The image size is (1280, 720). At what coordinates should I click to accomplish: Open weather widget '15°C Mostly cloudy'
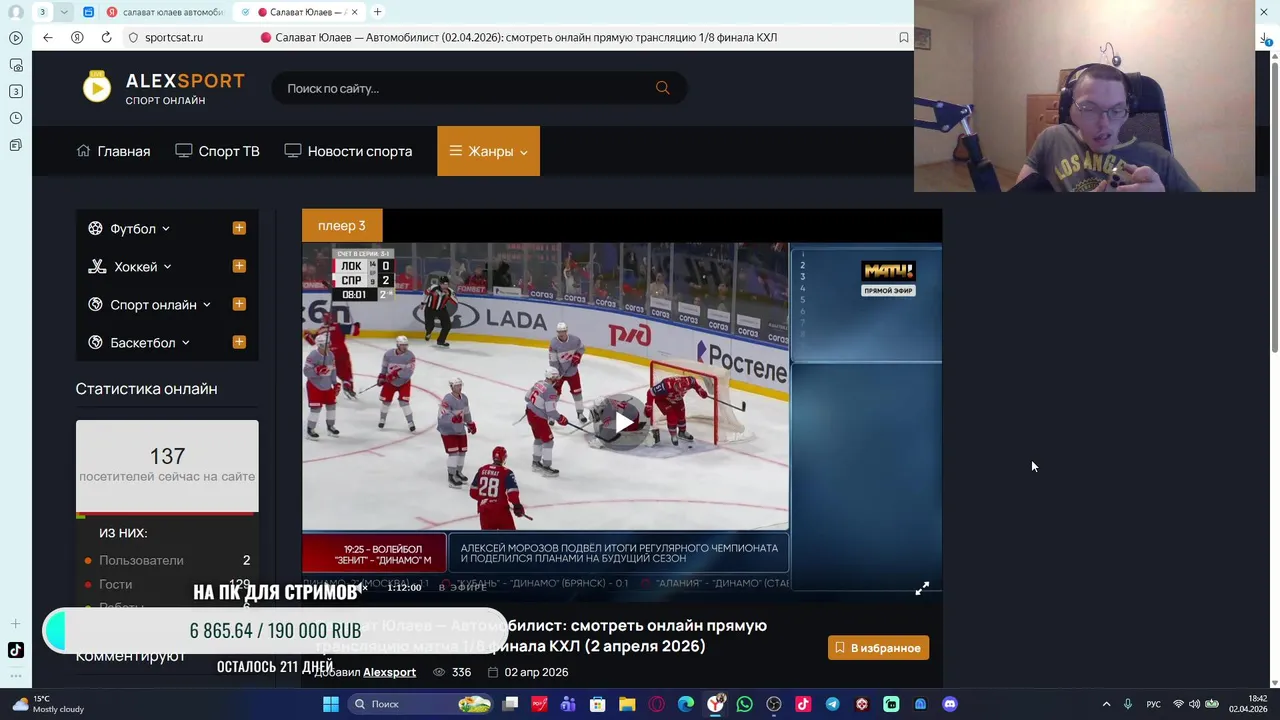click(x=50, y=704)
